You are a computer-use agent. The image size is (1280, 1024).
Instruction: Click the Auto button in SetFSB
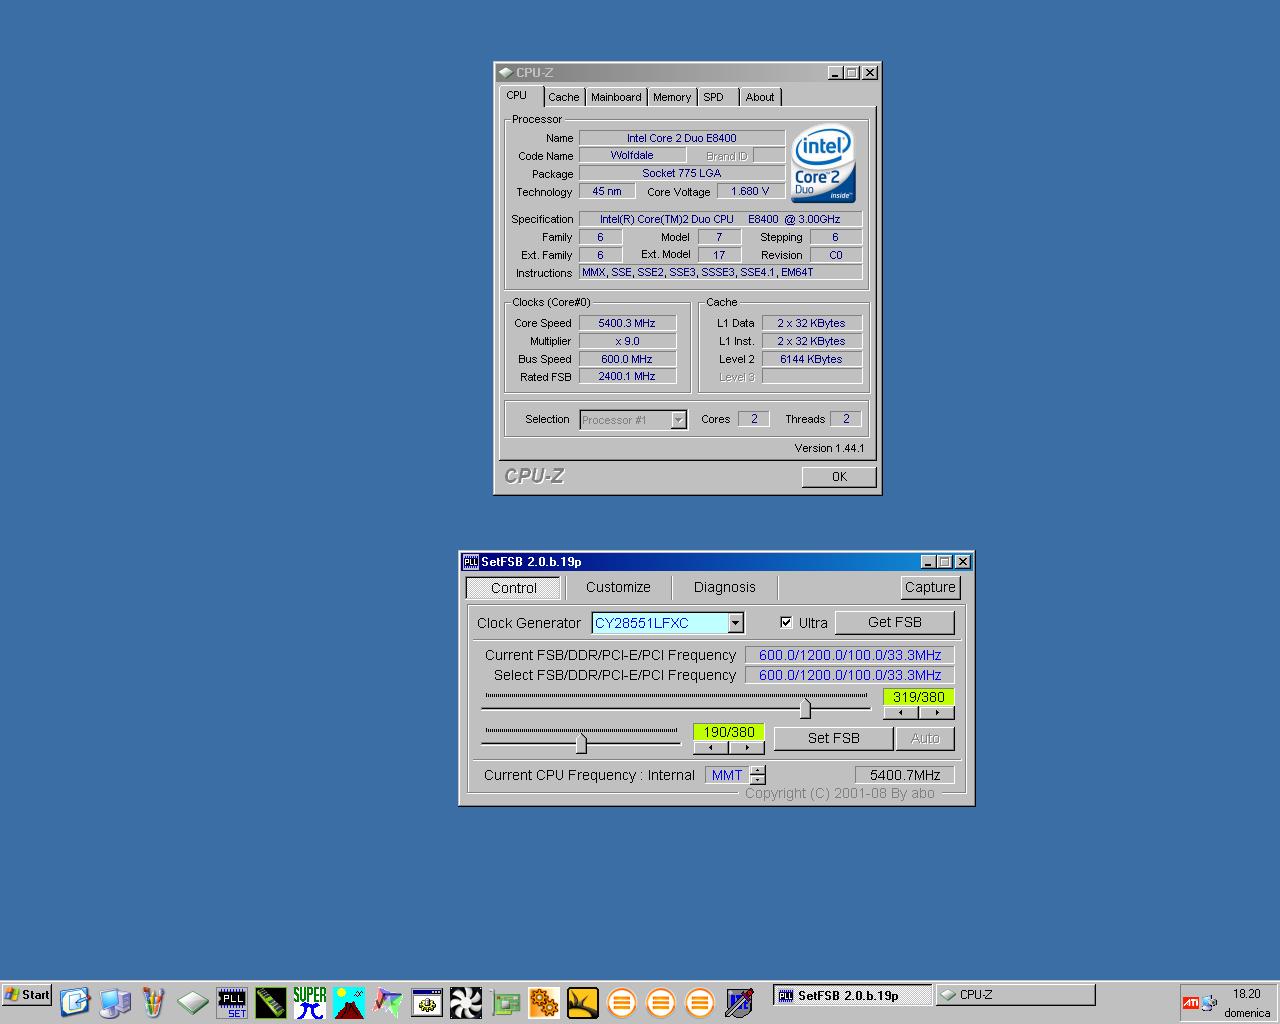coord(925,738)
